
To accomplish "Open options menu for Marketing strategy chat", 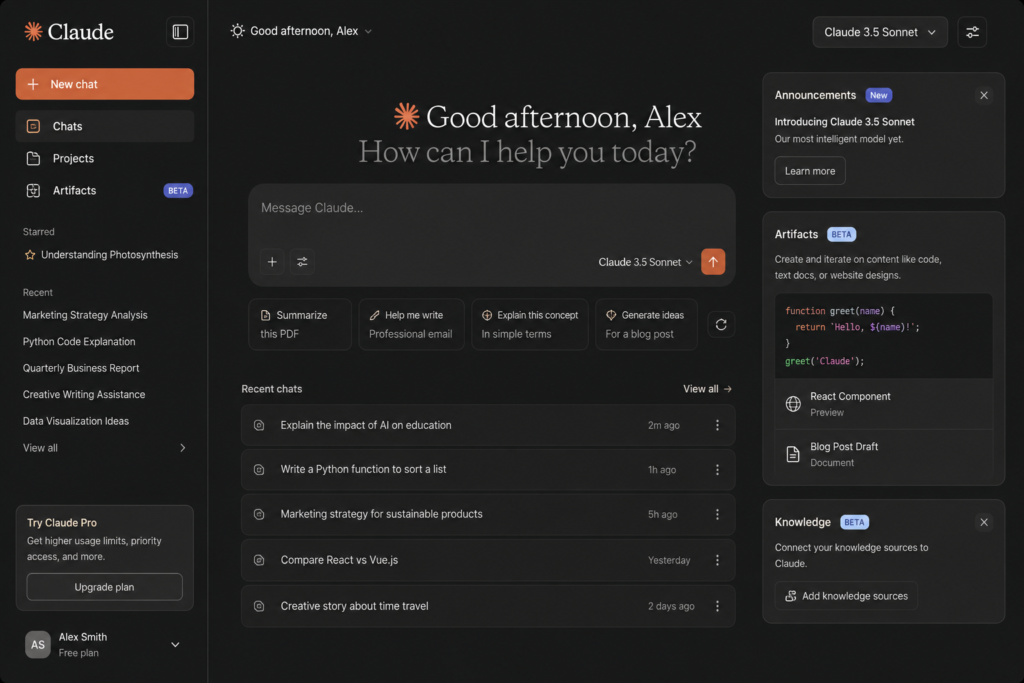I will pos(717,515).
